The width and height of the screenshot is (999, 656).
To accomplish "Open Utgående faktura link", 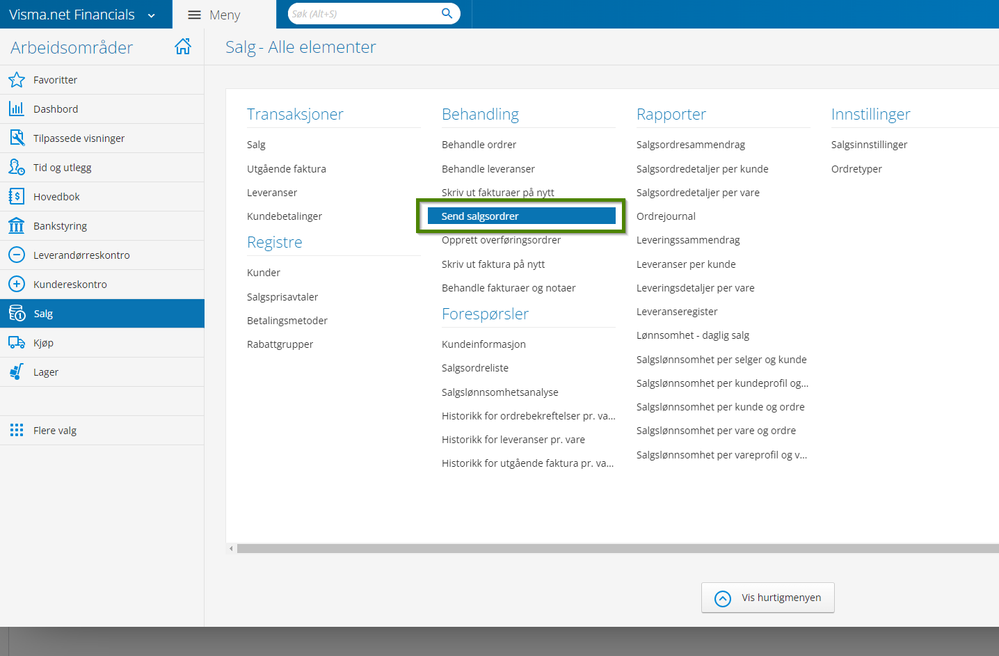I will pos(286,169).
